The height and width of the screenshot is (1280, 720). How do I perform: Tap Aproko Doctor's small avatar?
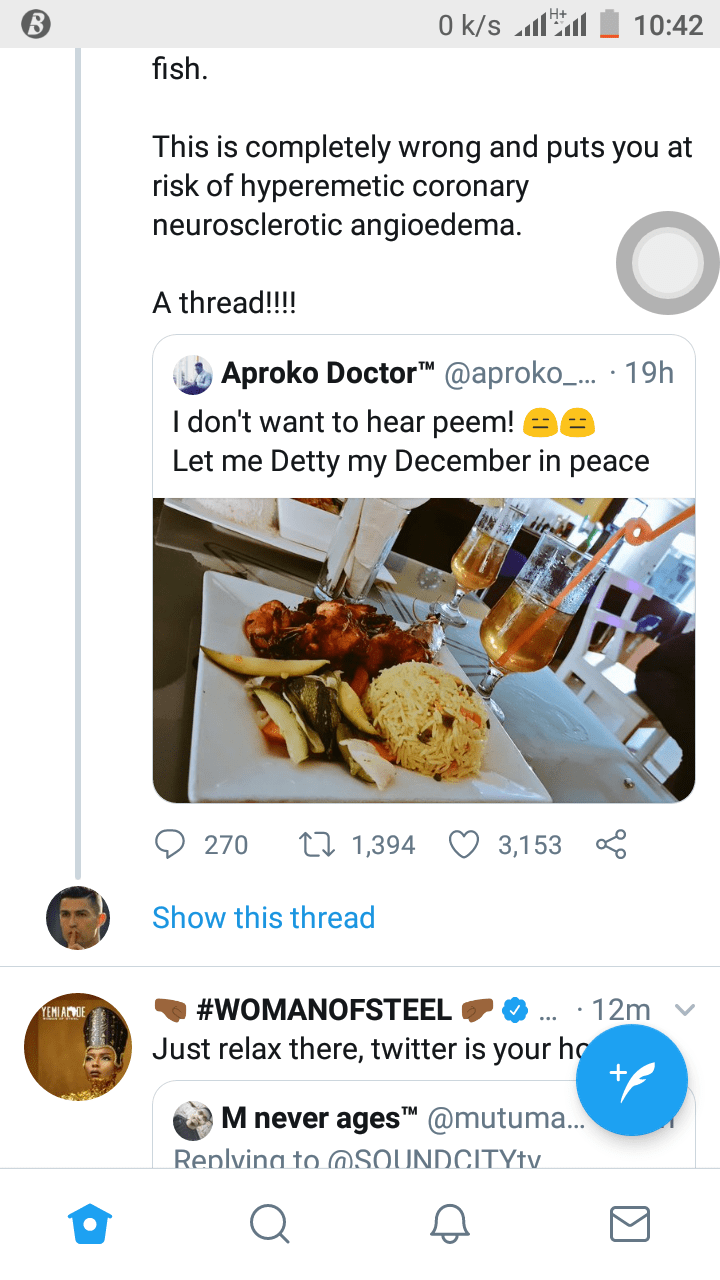(192, 375)
